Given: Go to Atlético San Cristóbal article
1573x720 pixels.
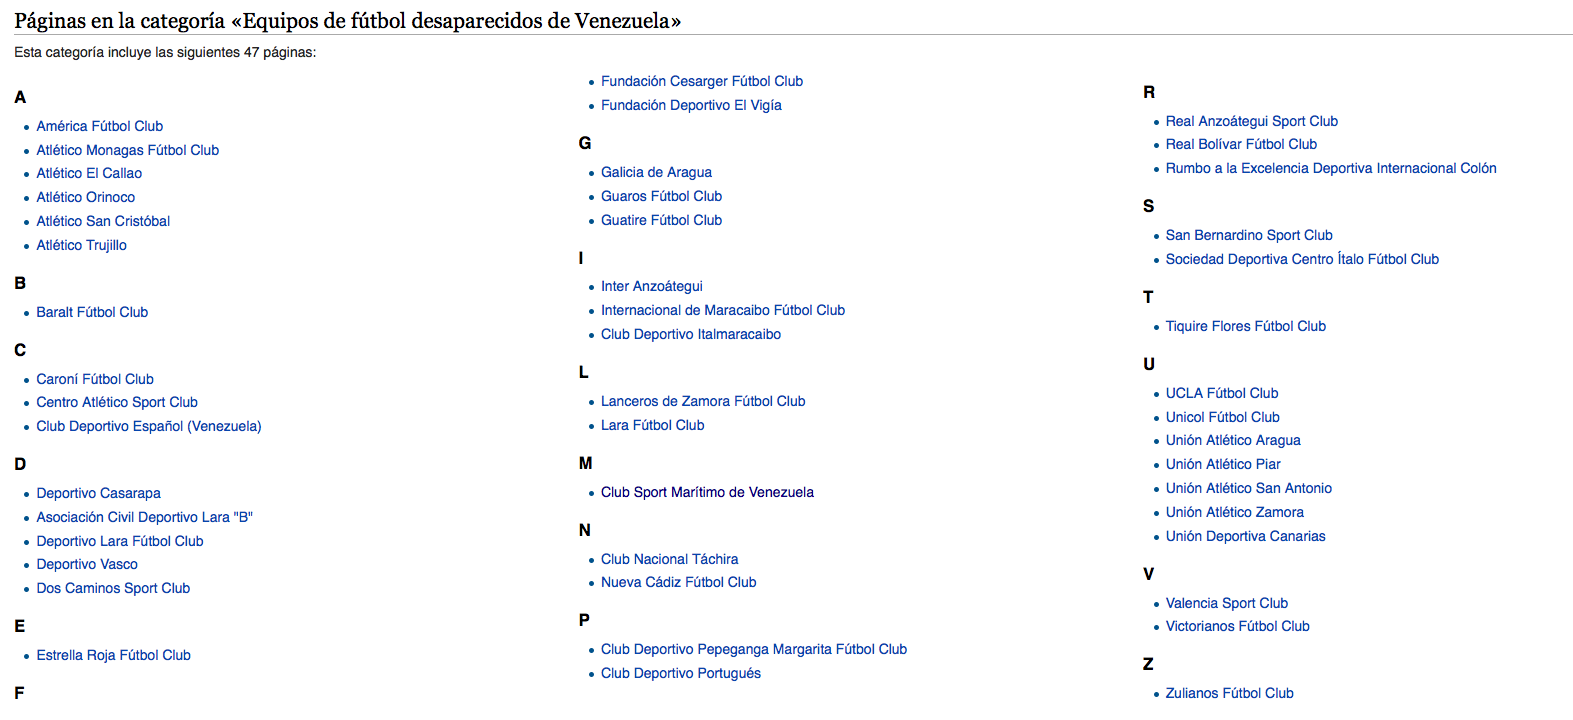Looking at the screenshot, I should (x=103, y=221).
